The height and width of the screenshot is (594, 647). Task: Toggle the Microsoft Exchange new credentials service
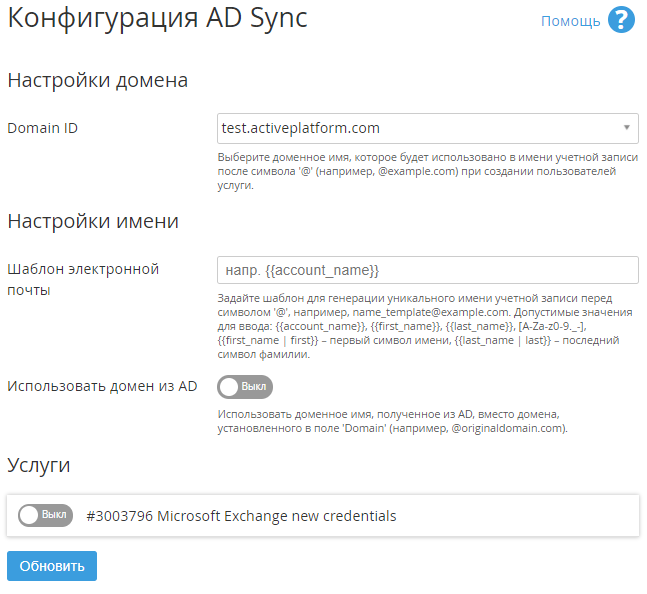coord(45,516)
